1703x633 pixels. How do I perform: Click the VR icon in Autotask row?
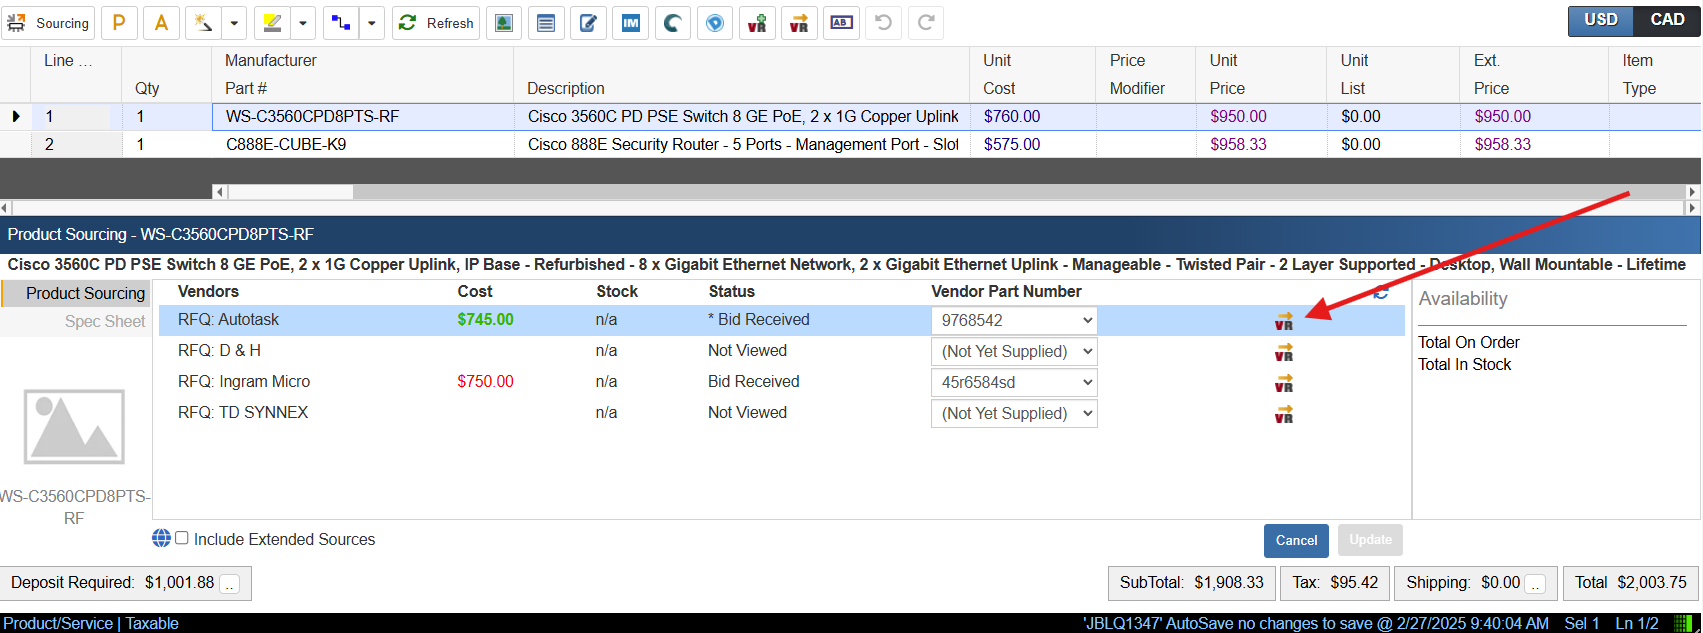coord(1284,321)
